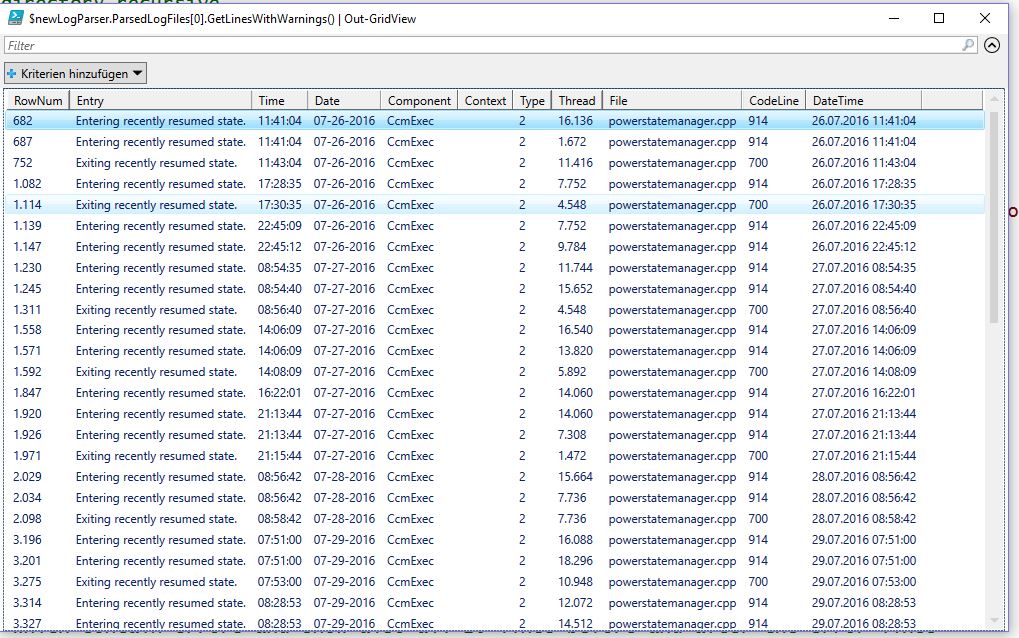Click Thread cell '12.072'
The height and width of the screenshot is (638, 1019).
(x=575, y=603)
